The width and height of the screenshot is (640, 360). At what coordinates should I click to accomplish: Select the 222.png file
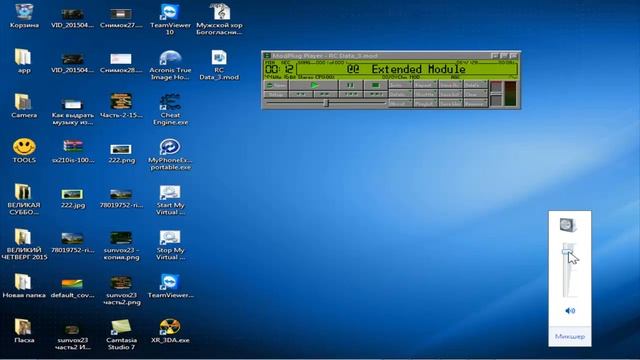pyautogui.click(x=121, y=153)
